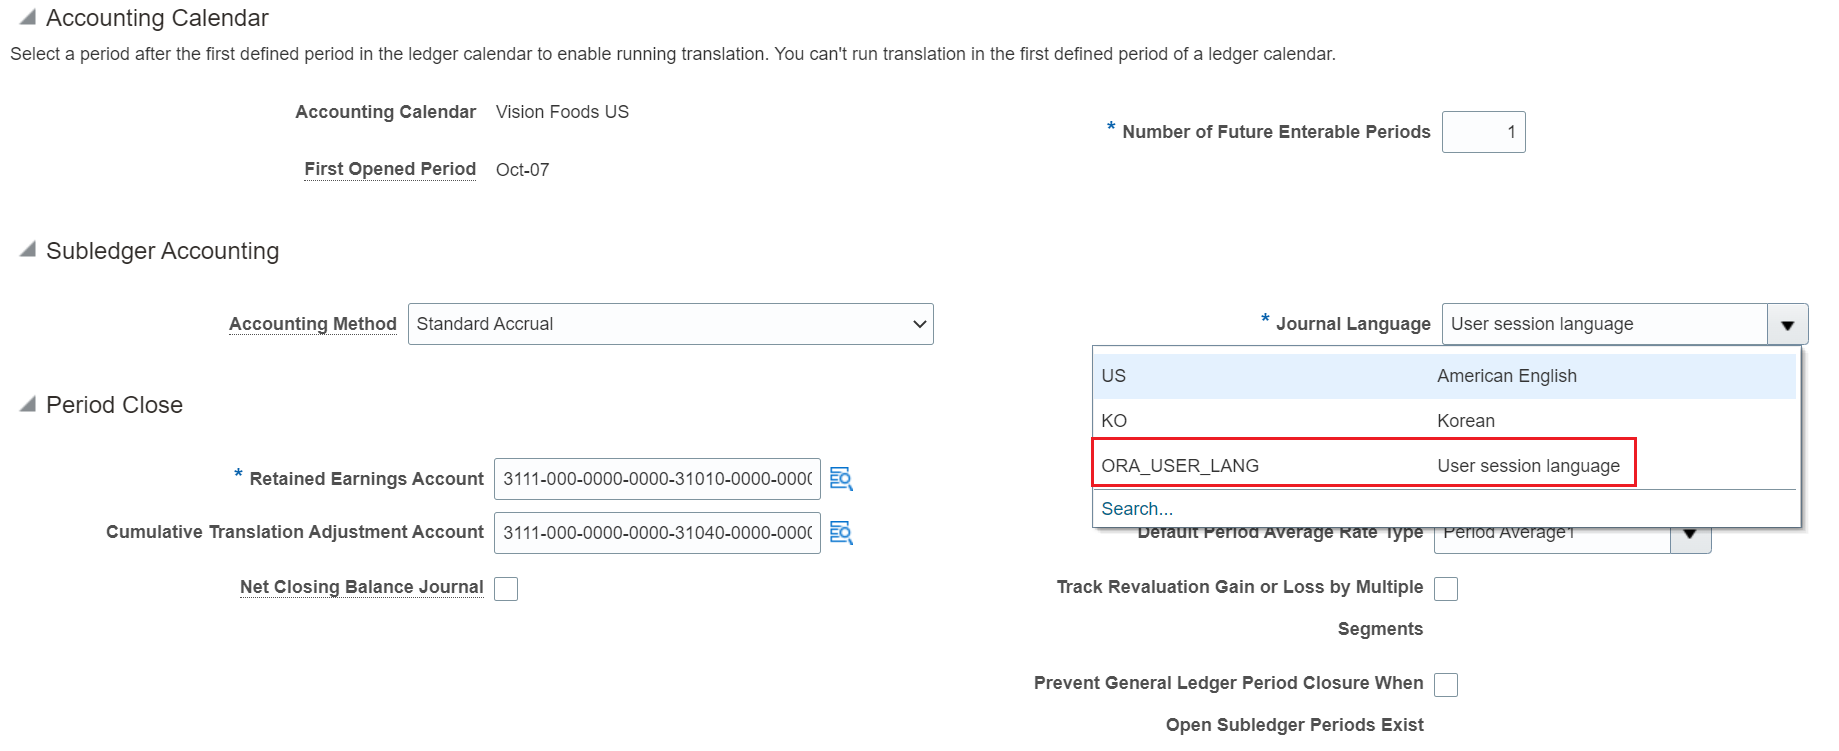Click the Search... link in dropdown
The width and height of the screenshot is (1839, 751).
point(1137,509)
